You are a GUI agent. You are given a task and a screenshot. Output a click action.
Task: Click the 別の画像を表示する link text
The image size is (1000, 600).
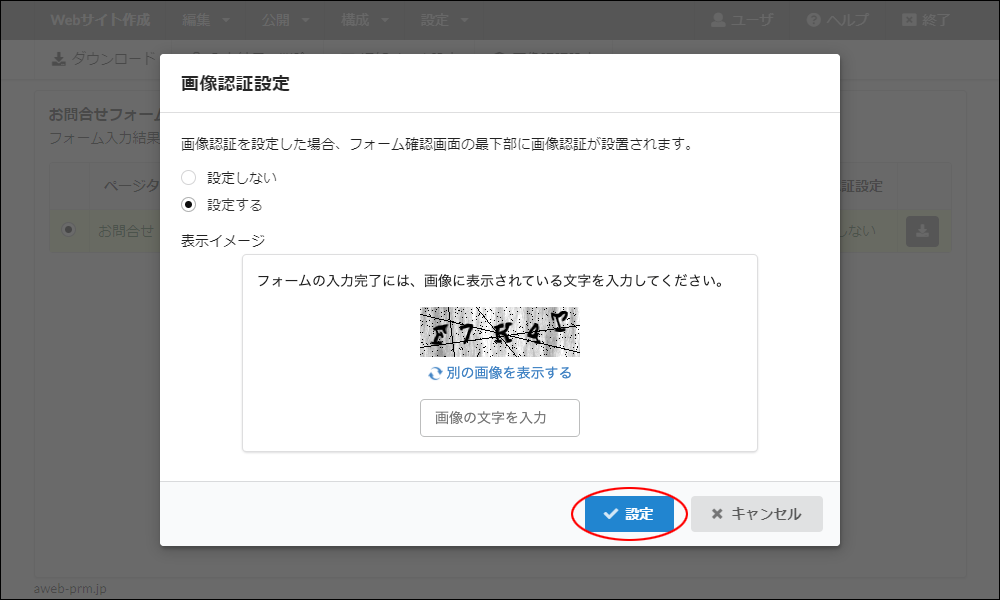[508, 373]
